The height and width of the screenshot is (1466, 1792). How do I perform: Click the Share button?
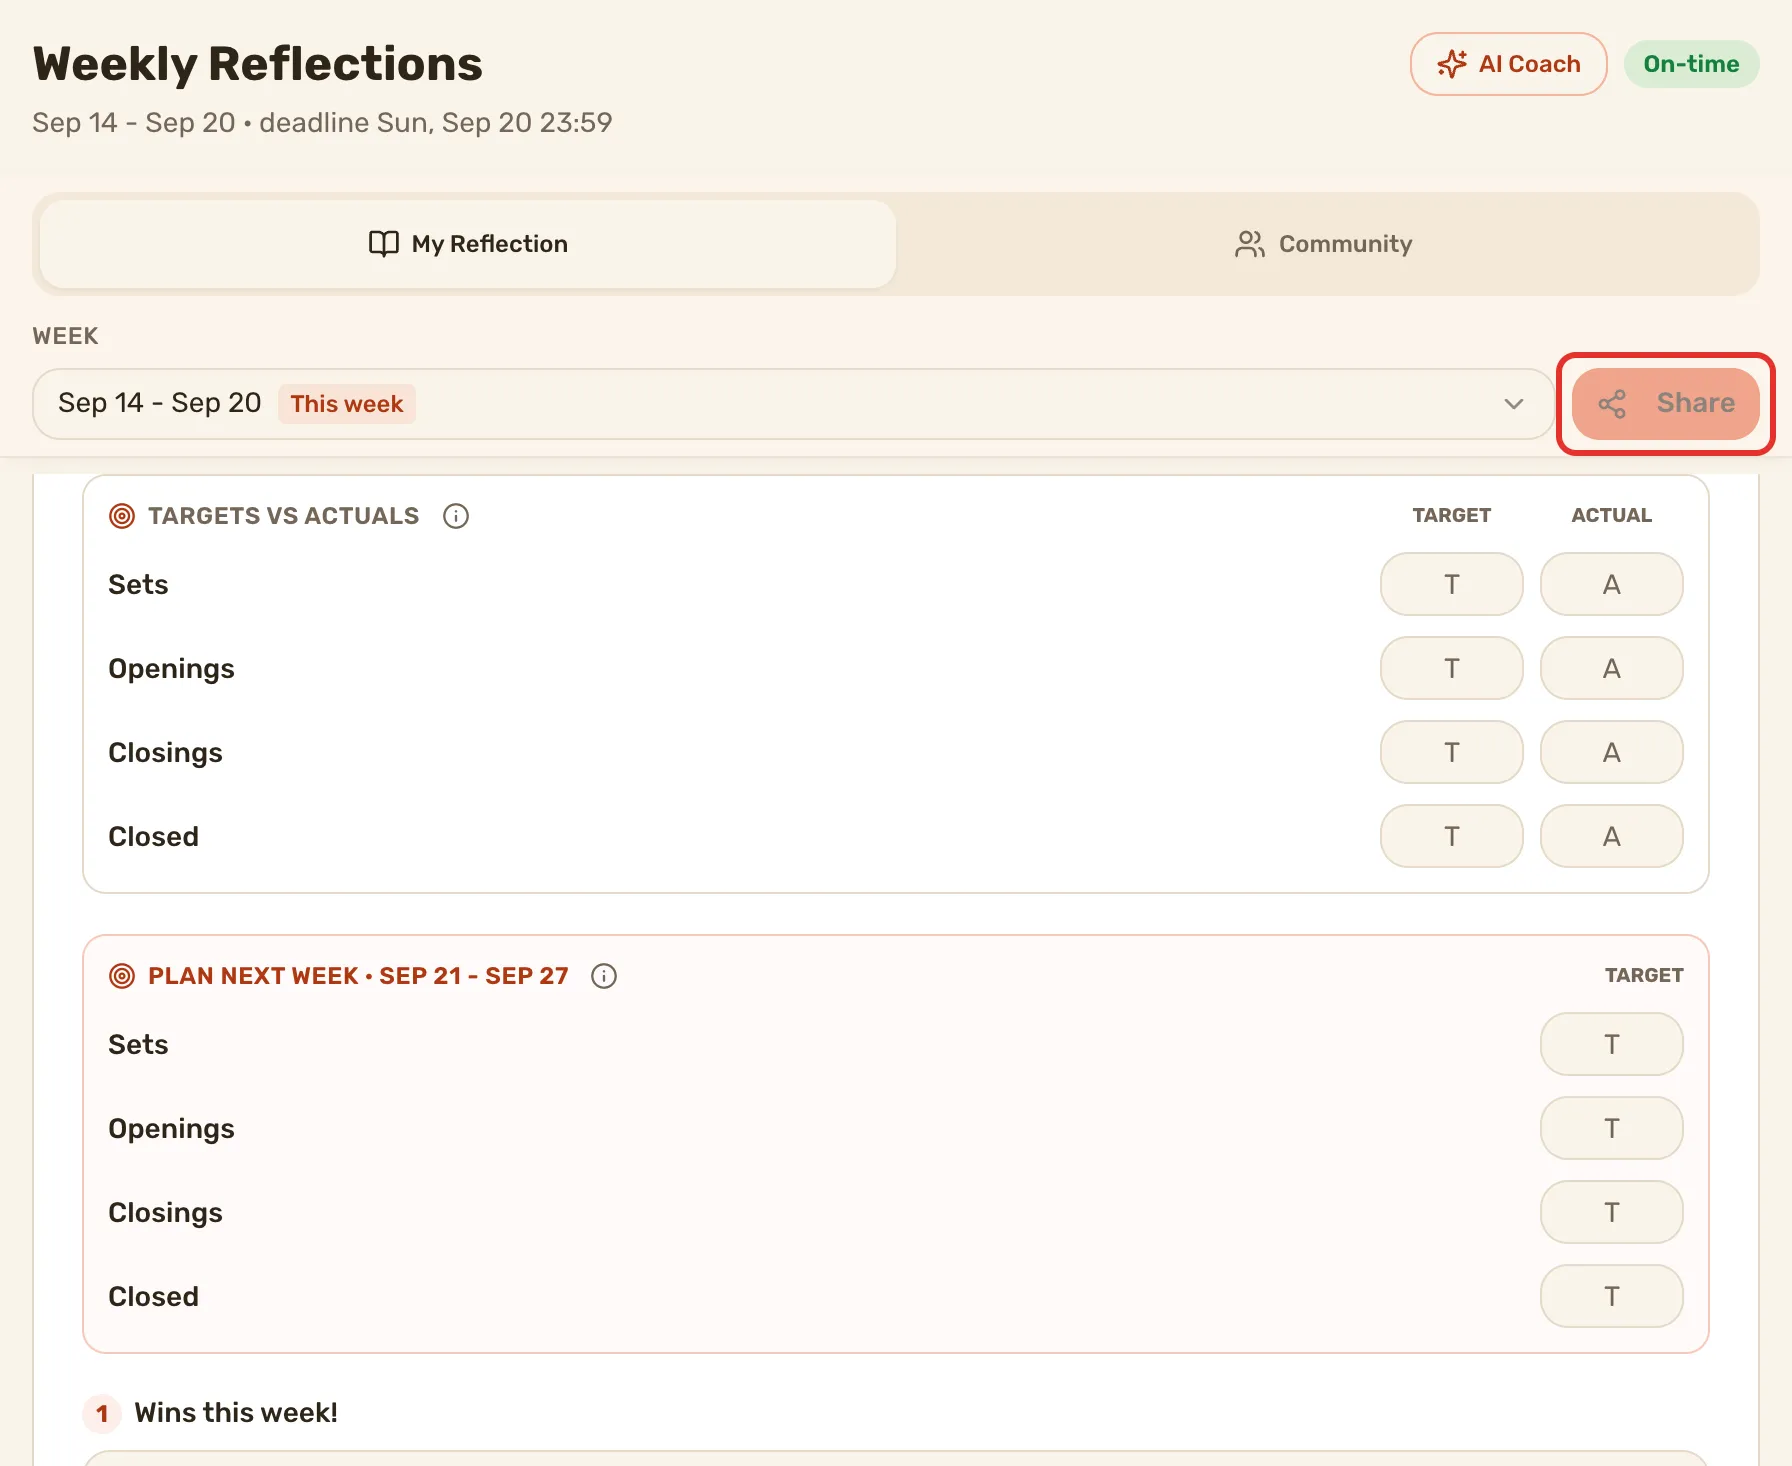point(1666,404)
